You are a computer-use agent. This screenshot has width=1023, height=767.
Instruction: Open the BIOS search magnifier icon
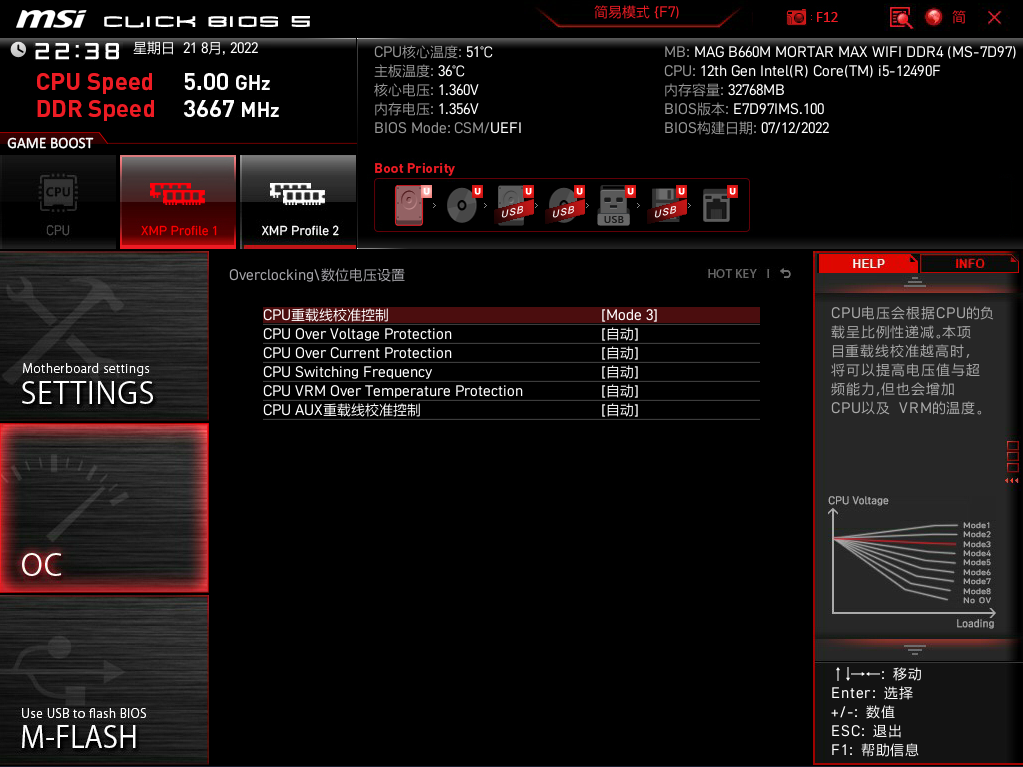pos(900,18)
